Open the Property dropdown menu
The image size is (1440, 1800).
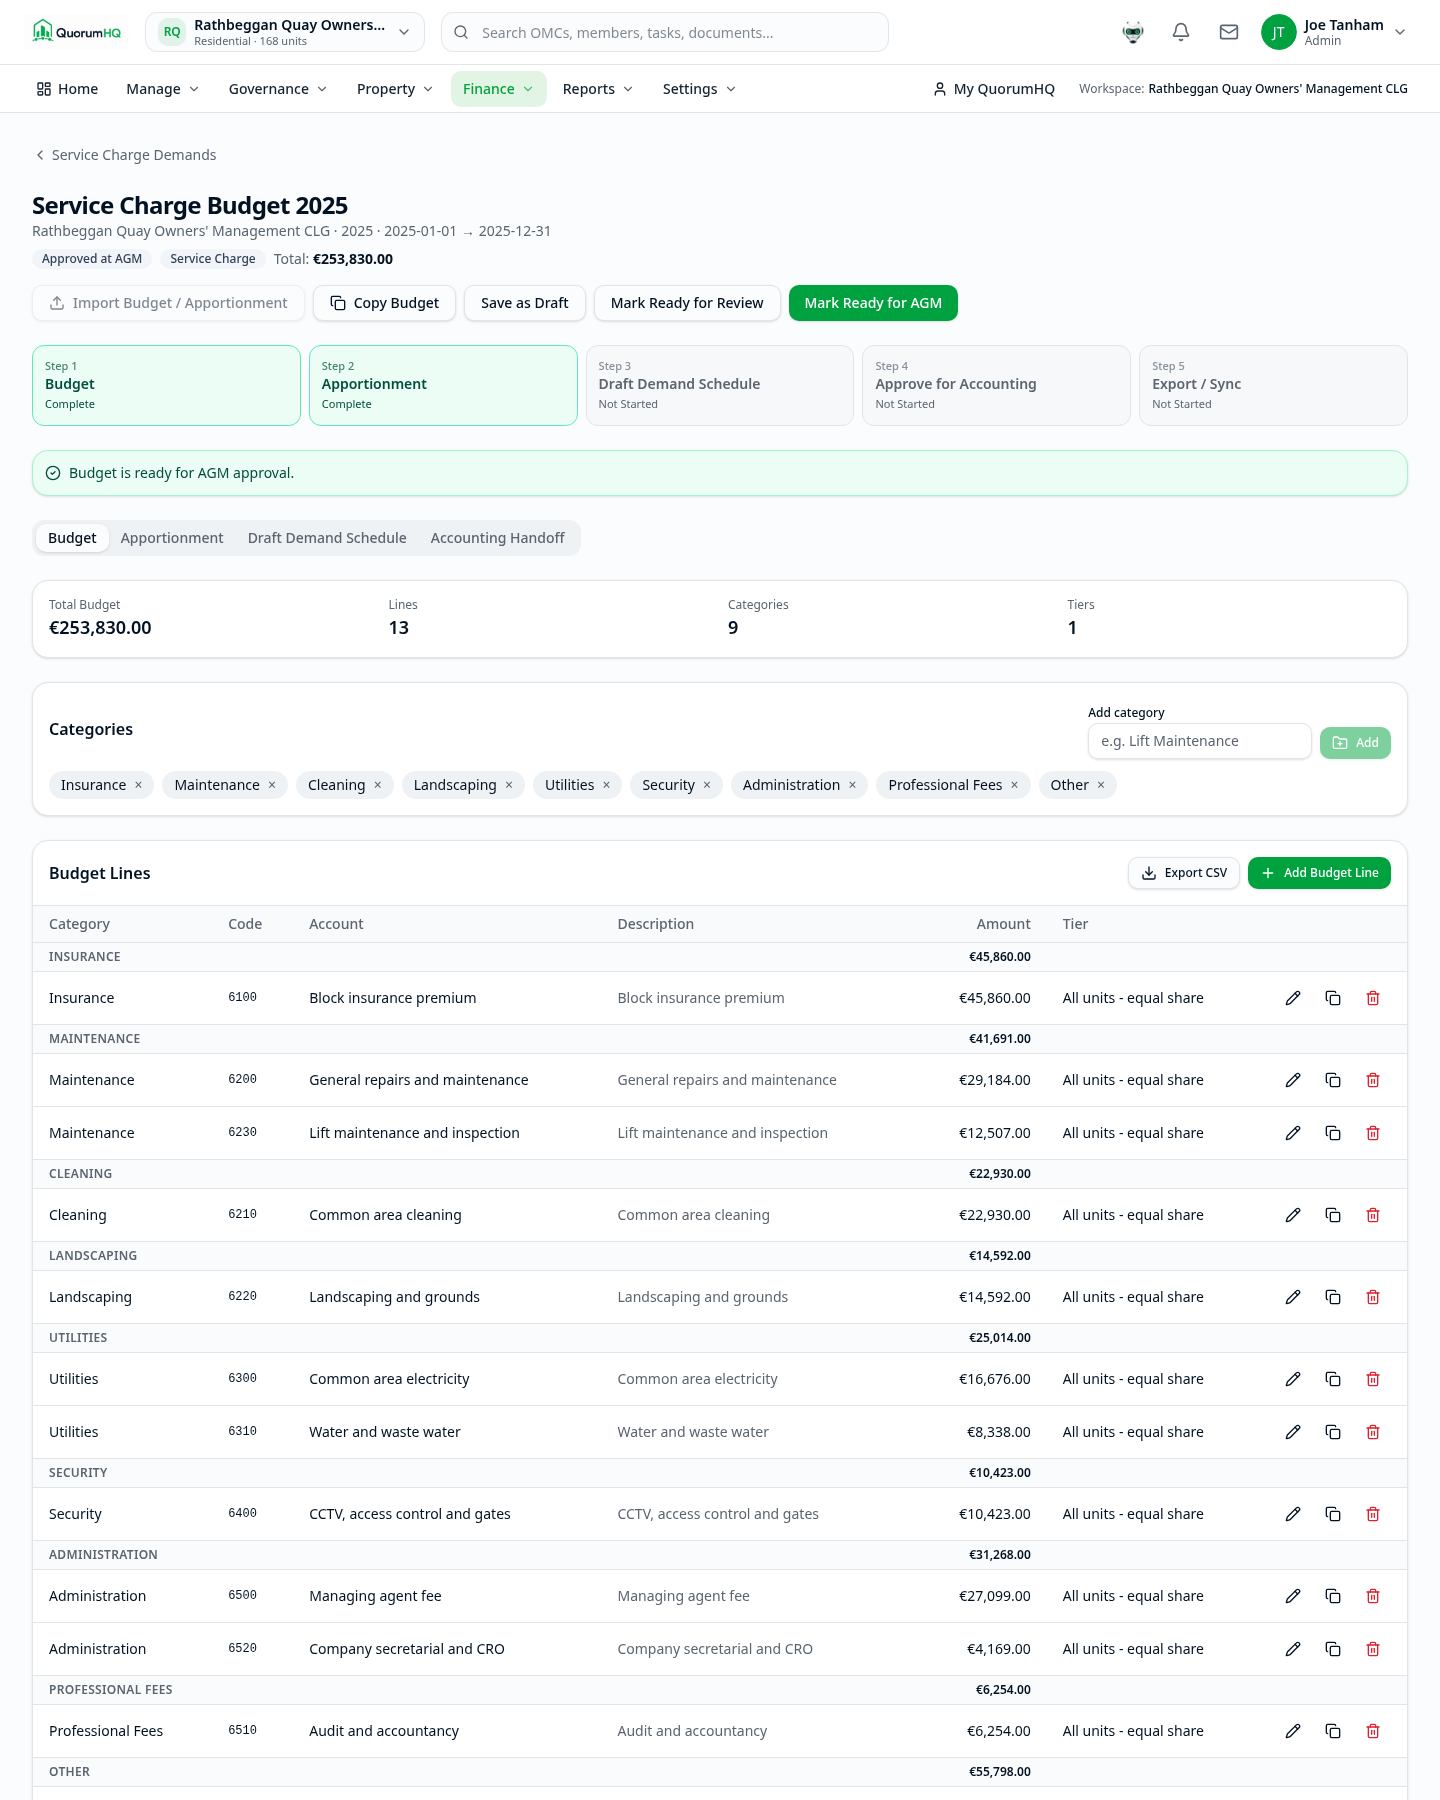tap(395, 89)
